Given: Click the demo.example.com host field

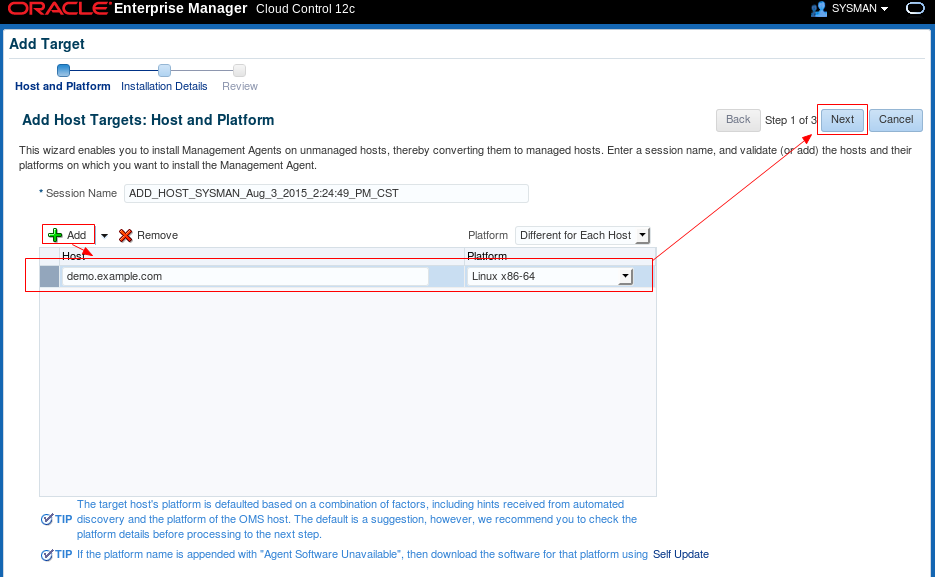Looking at the screenshot, I should (245, 276).
